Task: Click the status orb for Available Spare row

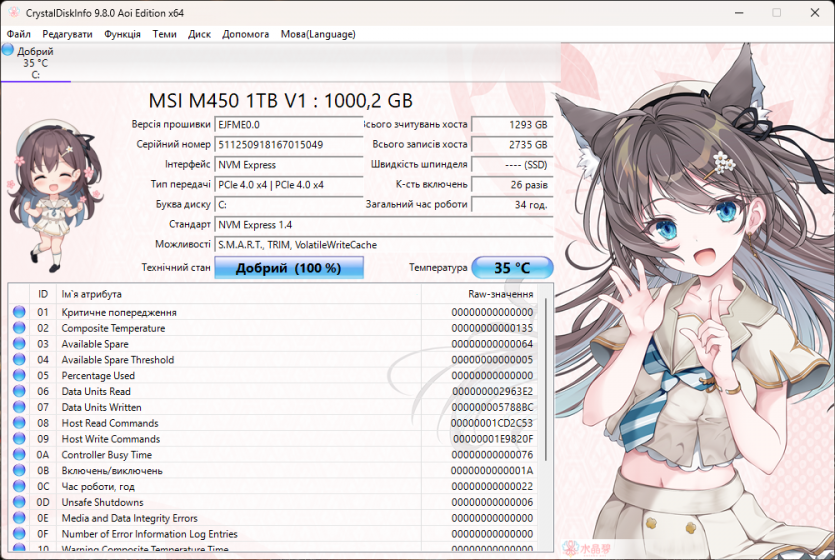Action: point(19,344)
